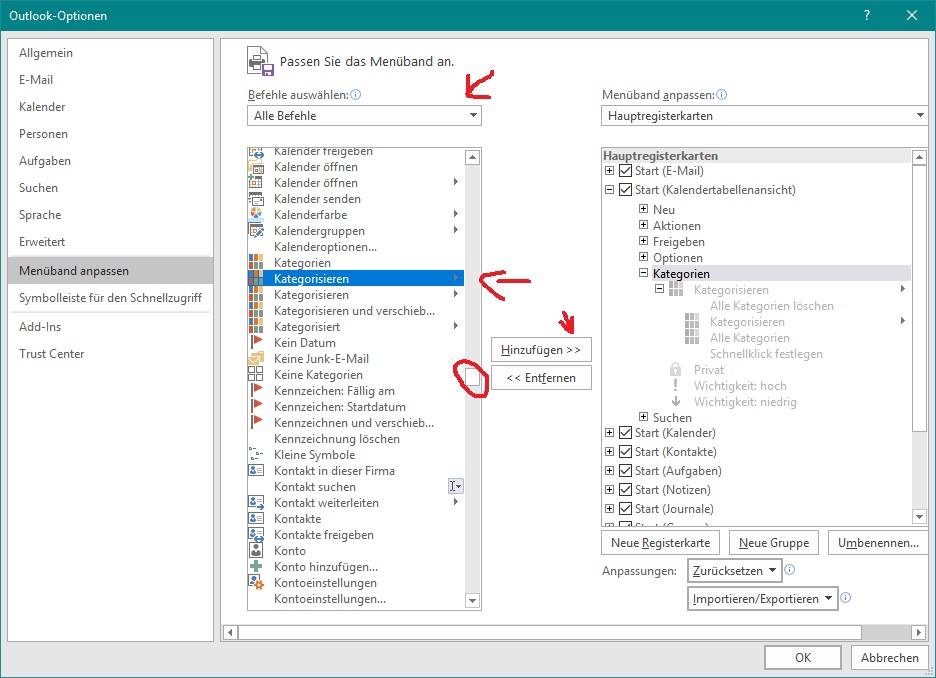
Task: Click the Neue Registerkarte button
Action: coord(660,543)
